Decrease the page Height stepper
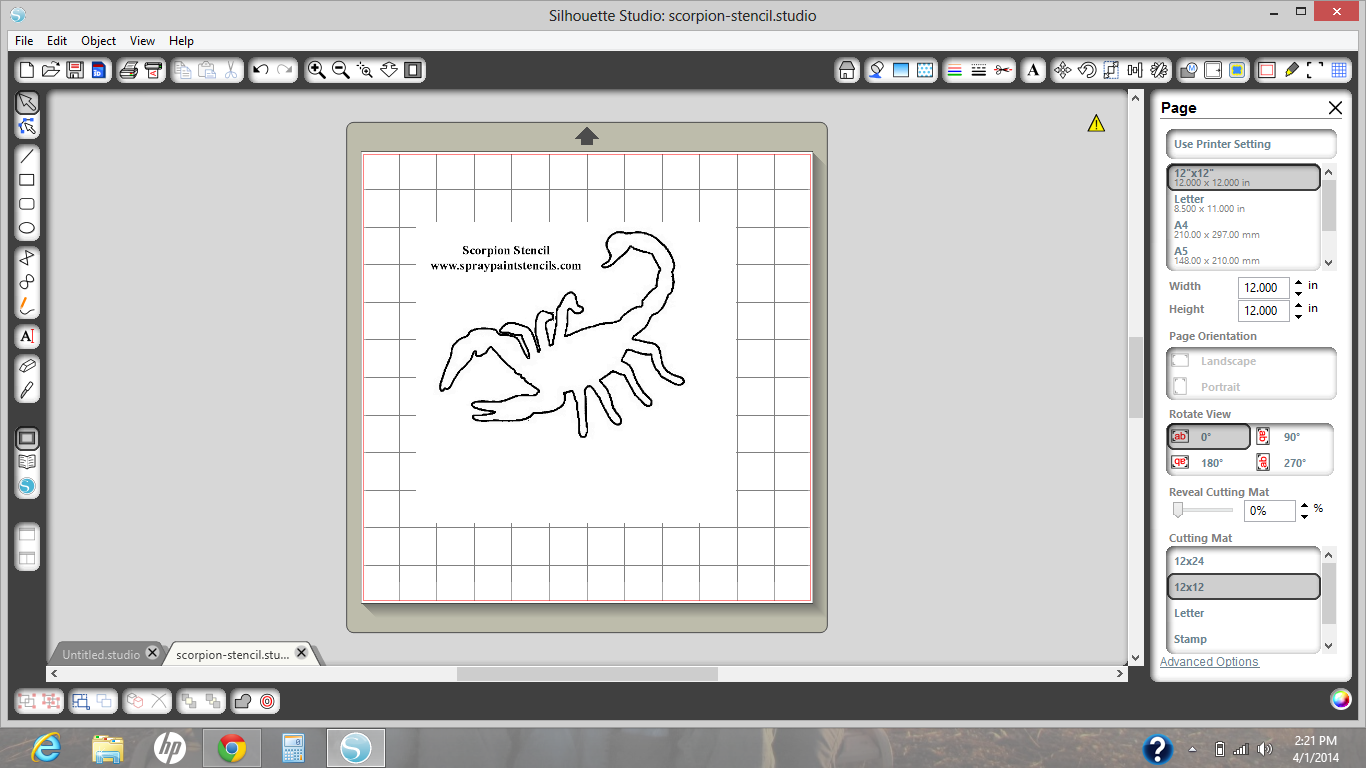1366x768 pixels. click(x=1298, y=317)
